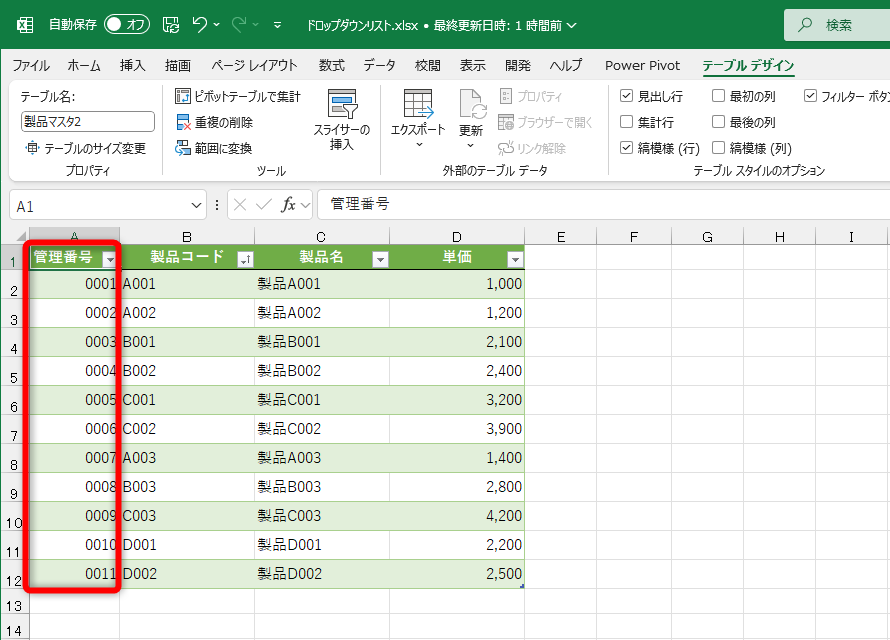Click cell containing D001 product code

pos(187,545)
